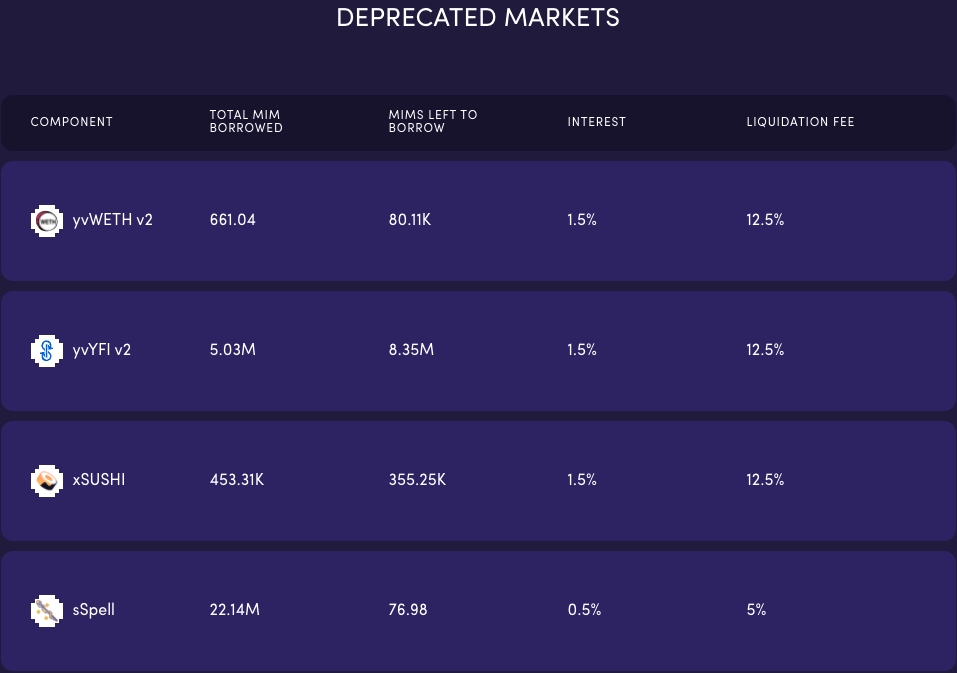This screenshot has height=673, width=957.
Task: Click the MIMs Left To Borrow header
Action: [433, 122]
